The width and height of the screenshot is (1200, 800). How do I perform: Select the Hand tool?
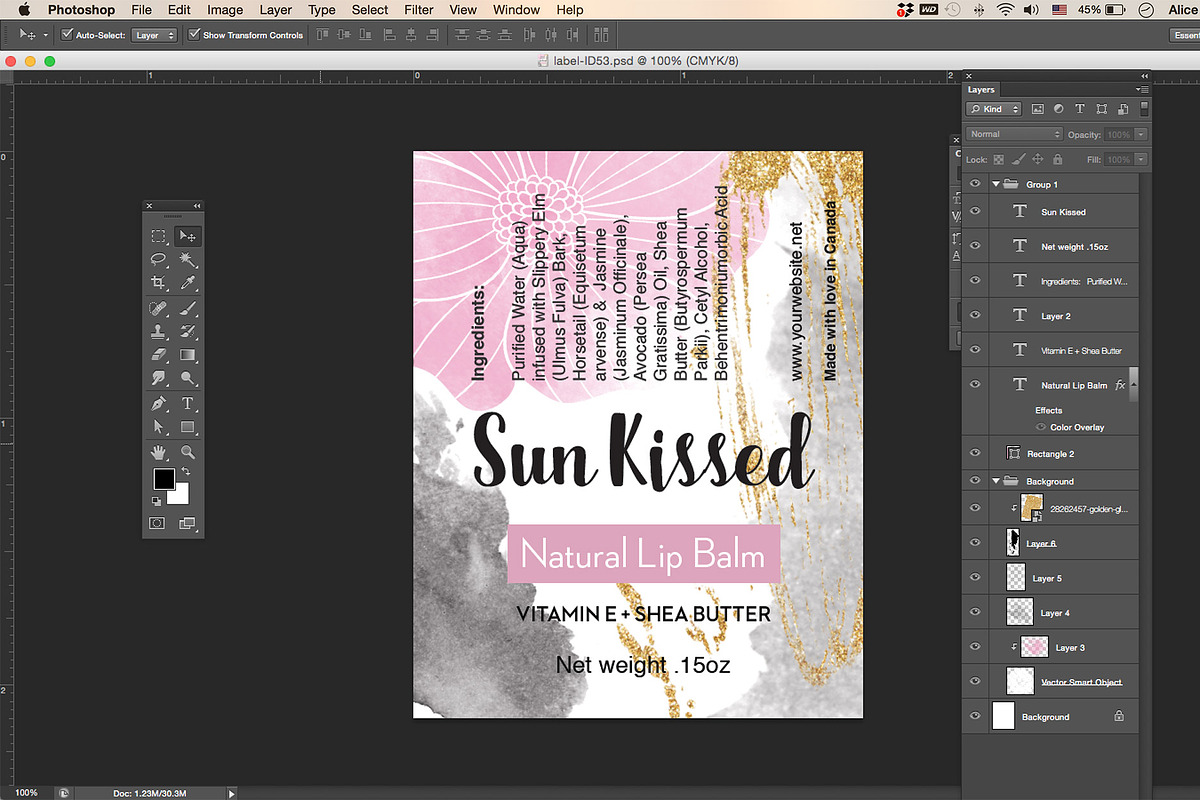158,453
